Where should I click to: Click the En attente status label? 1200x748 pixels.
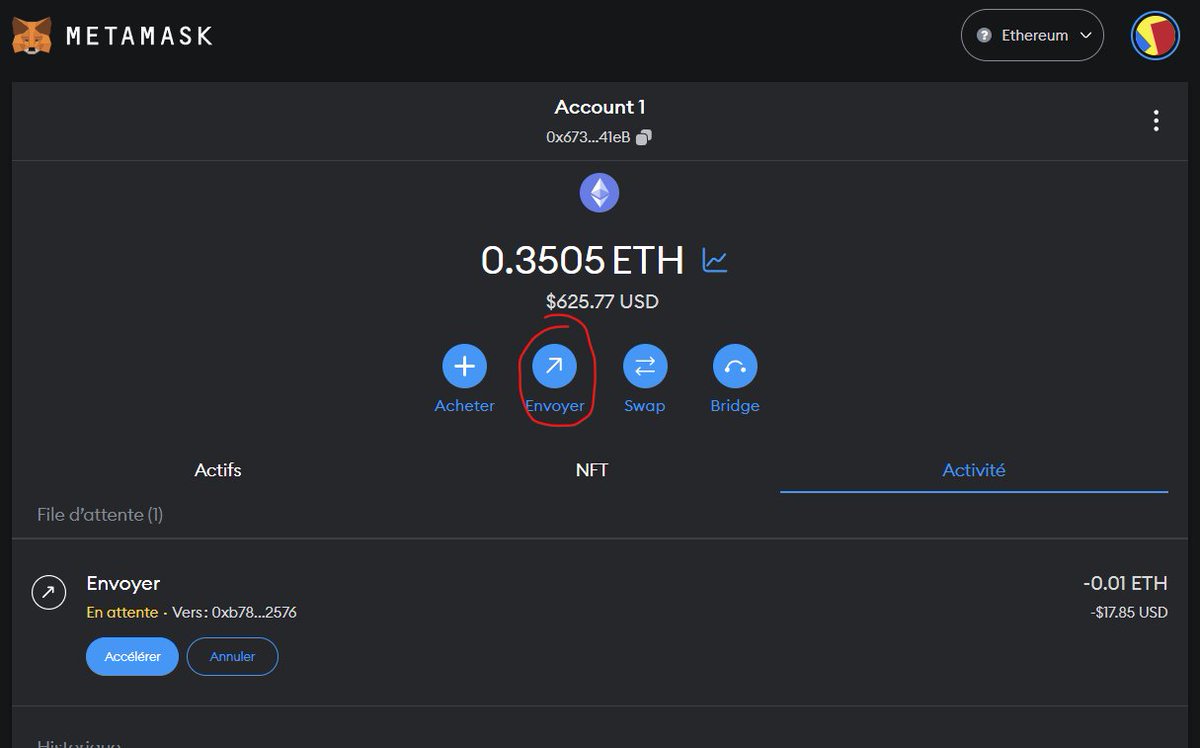(x=122, y=612)
